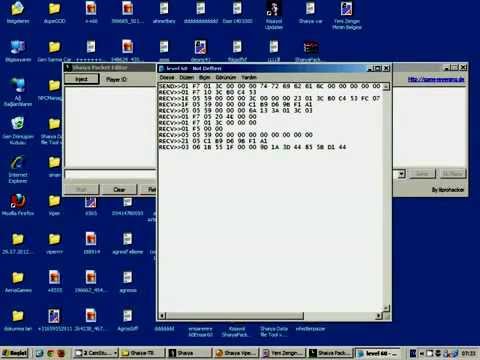Switch to the Shaiya Pack taskbar button
Viewport: 480px width, 360px height.
[330, 353]
